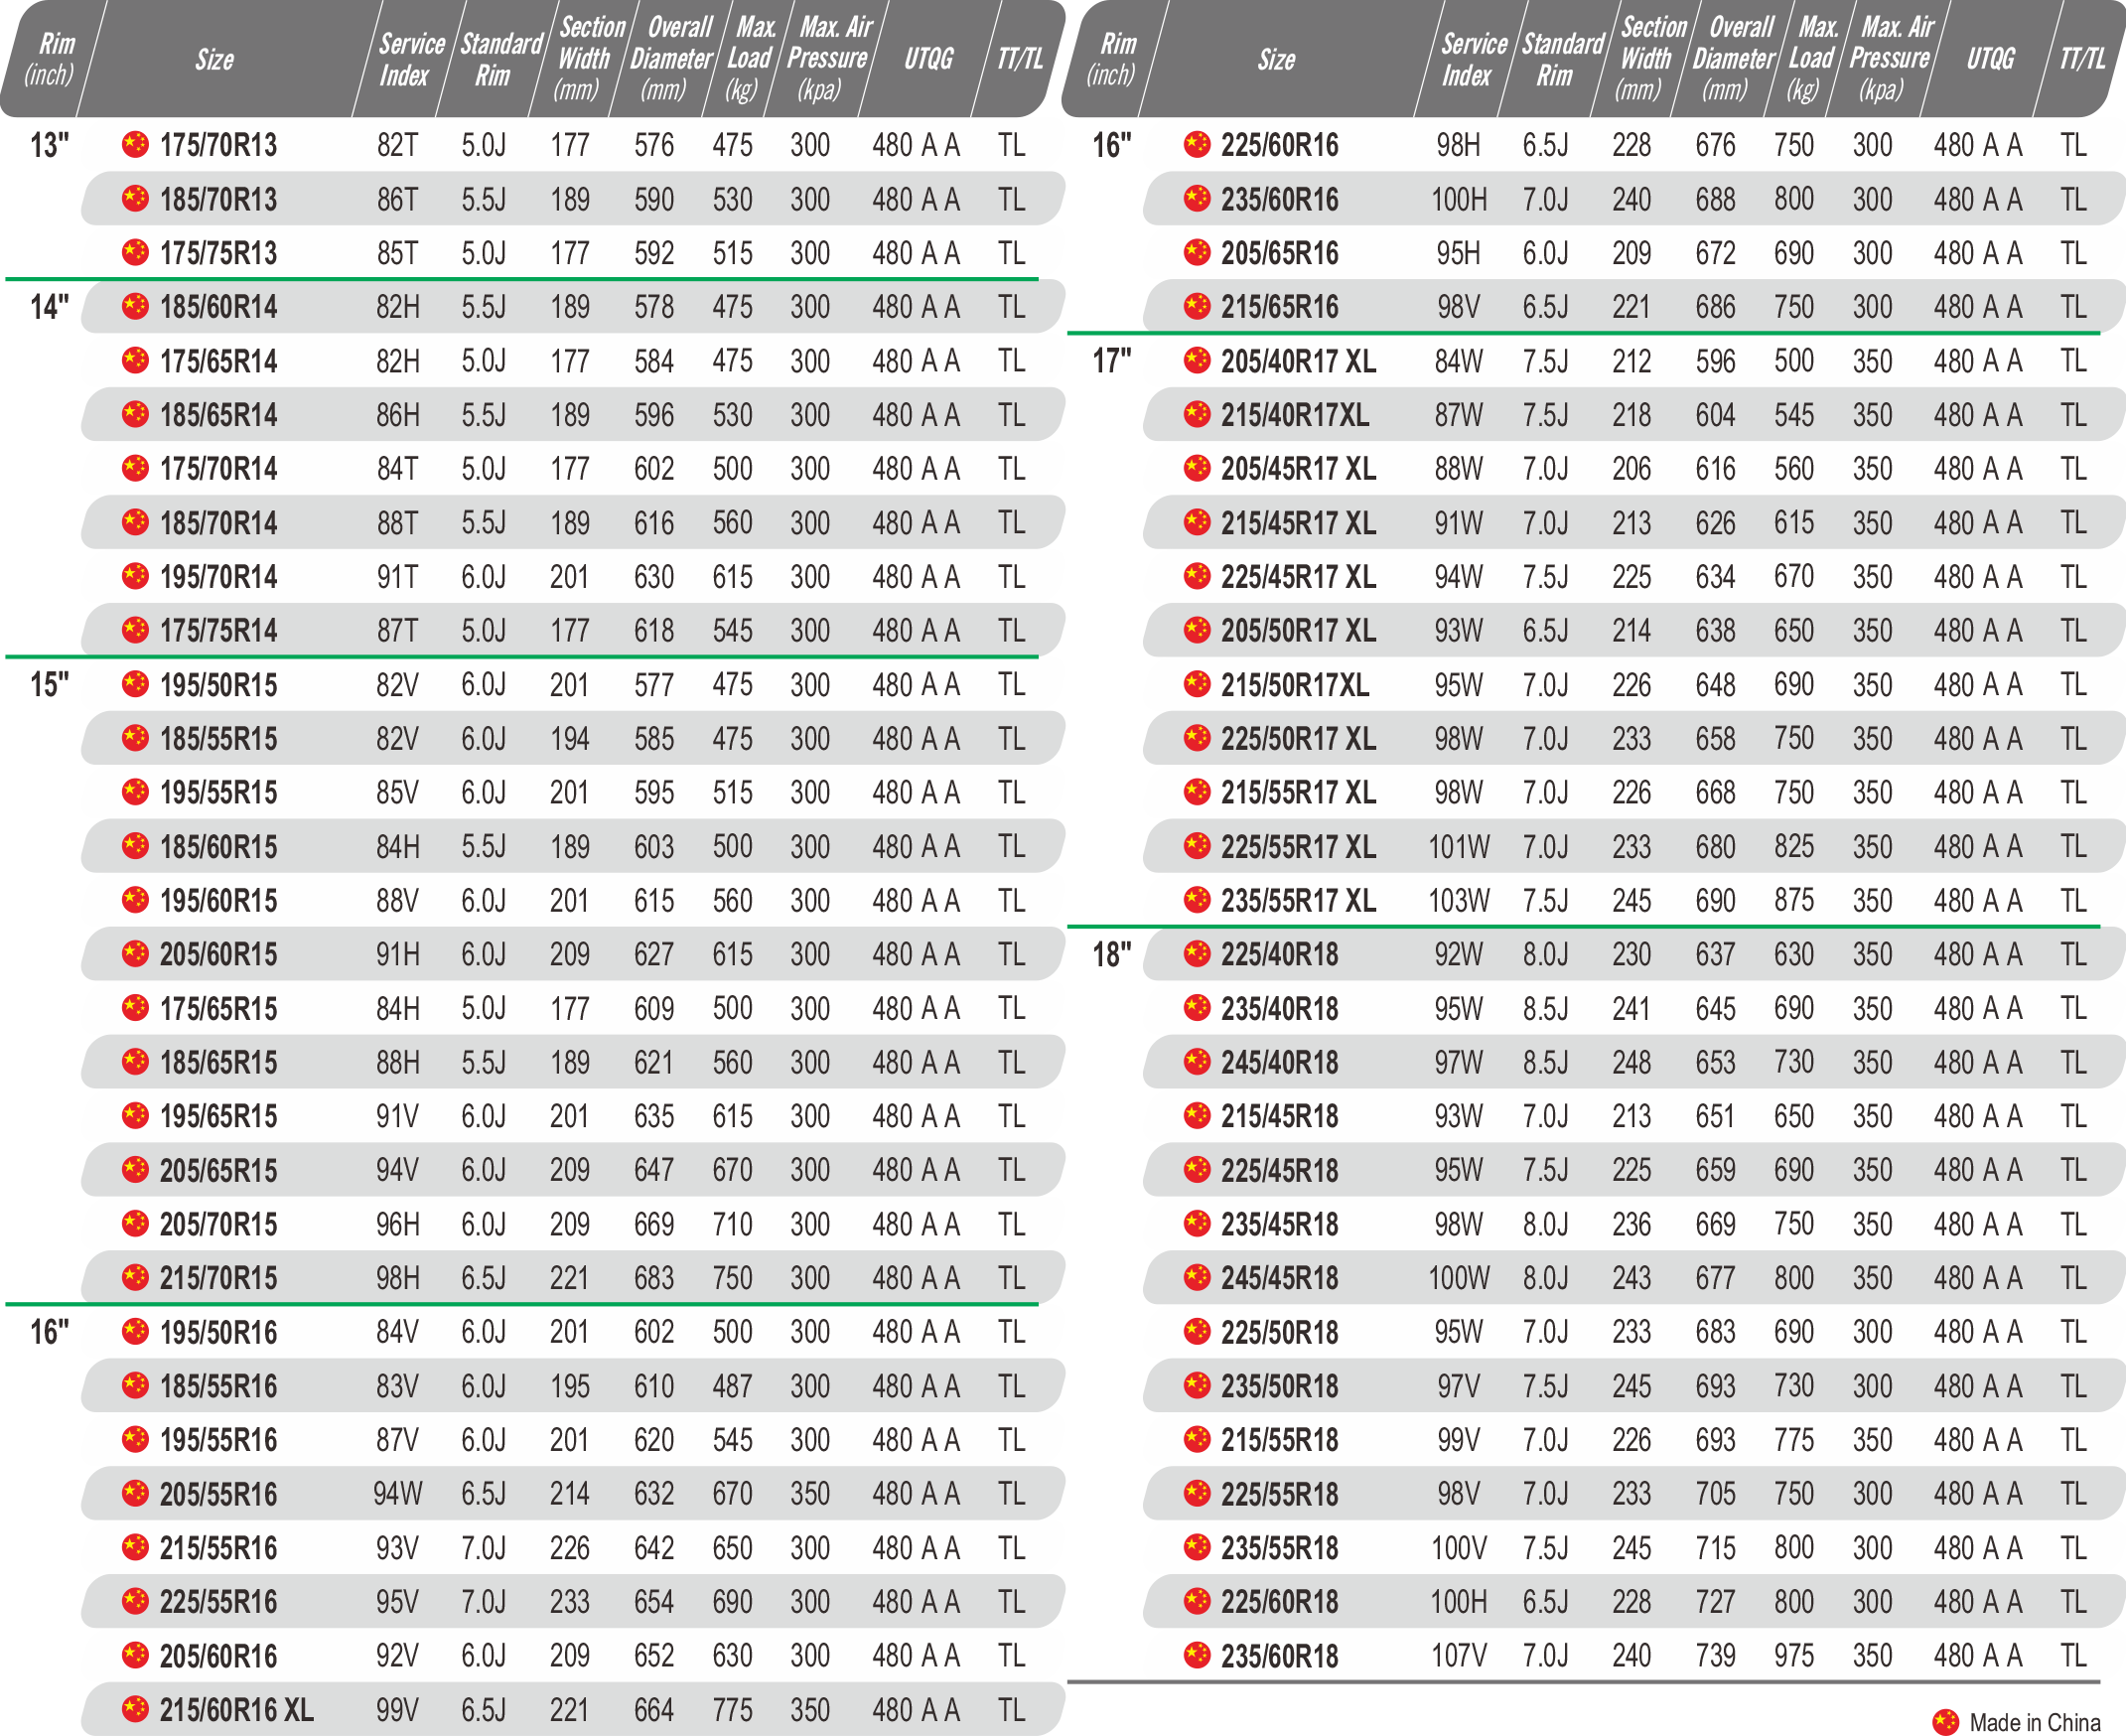
Task: Click the flag icon beside 235/60R18
Action: (x=1196, y=1656)
